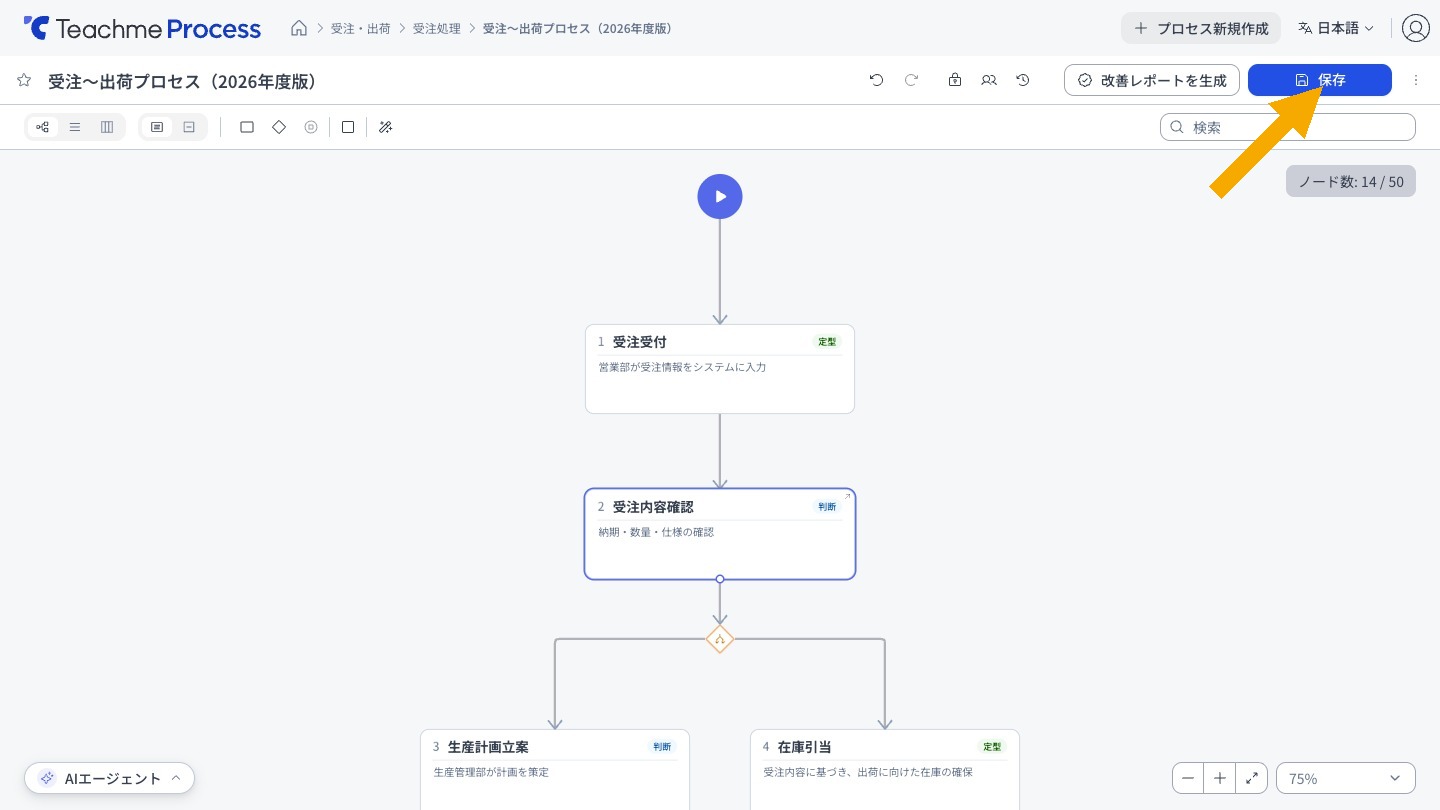The width and height of the screenshot is (1440, 810).
Task: Click the orange branch diamond connector
Action: 720,639
